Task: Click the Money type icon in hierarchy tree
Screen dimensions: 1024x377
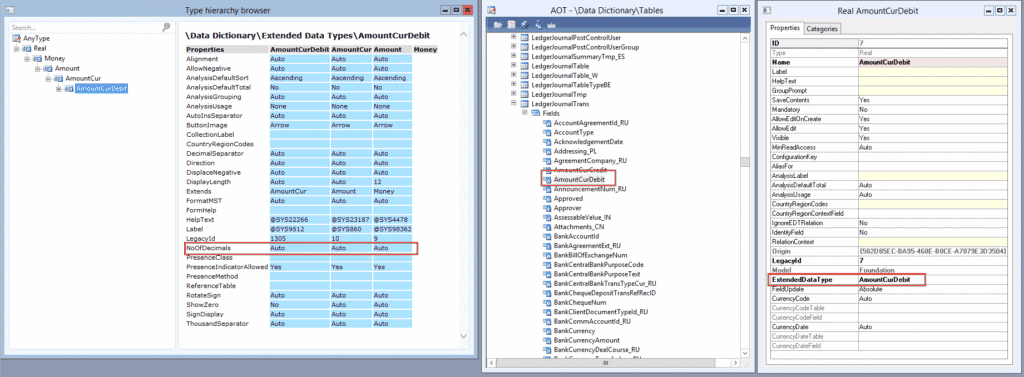Action: 38,58
